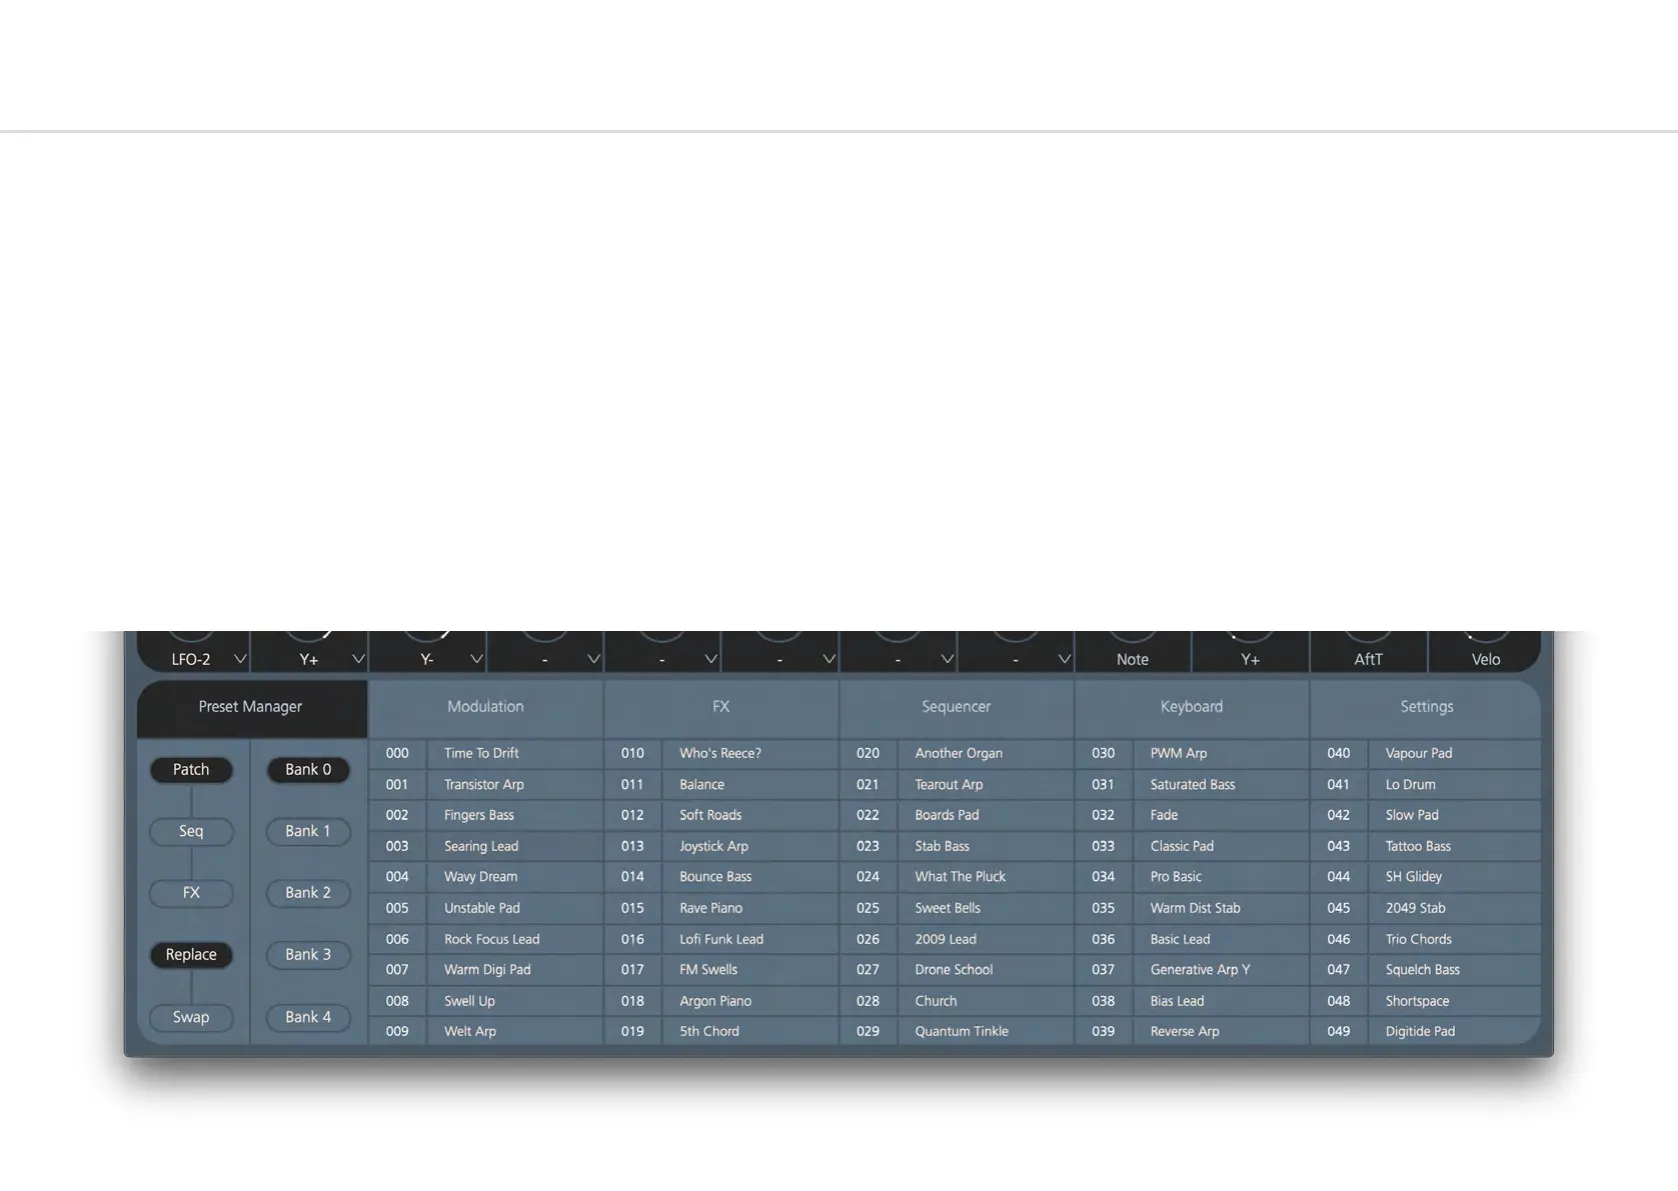
Task: Load the Transistor Arp preset
Action: pyautogui.click(x=486, y=785)
